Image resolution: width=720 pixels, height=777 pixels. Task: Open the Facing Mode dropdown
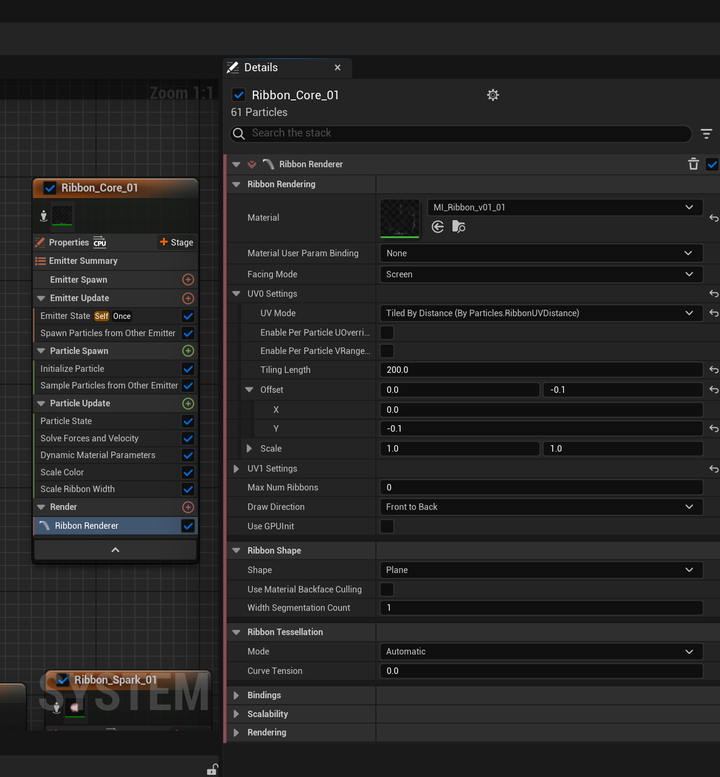[x=541, y=274]
